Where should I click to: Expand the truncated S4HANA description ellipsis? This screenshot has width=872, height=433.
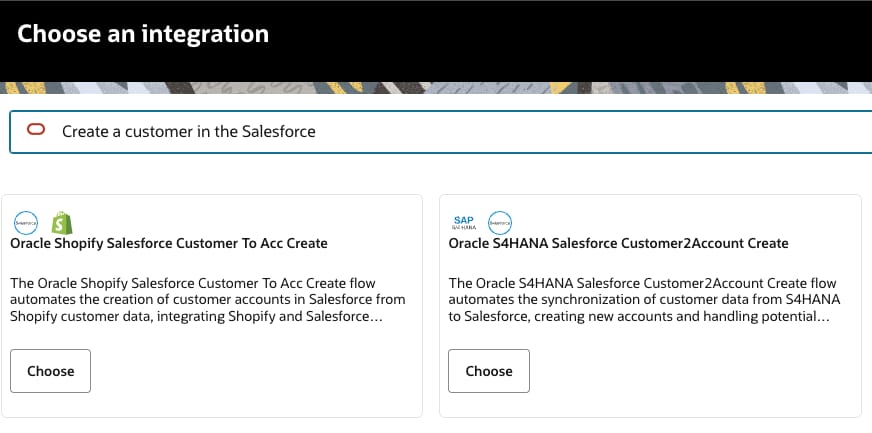(x=826, y=317)
